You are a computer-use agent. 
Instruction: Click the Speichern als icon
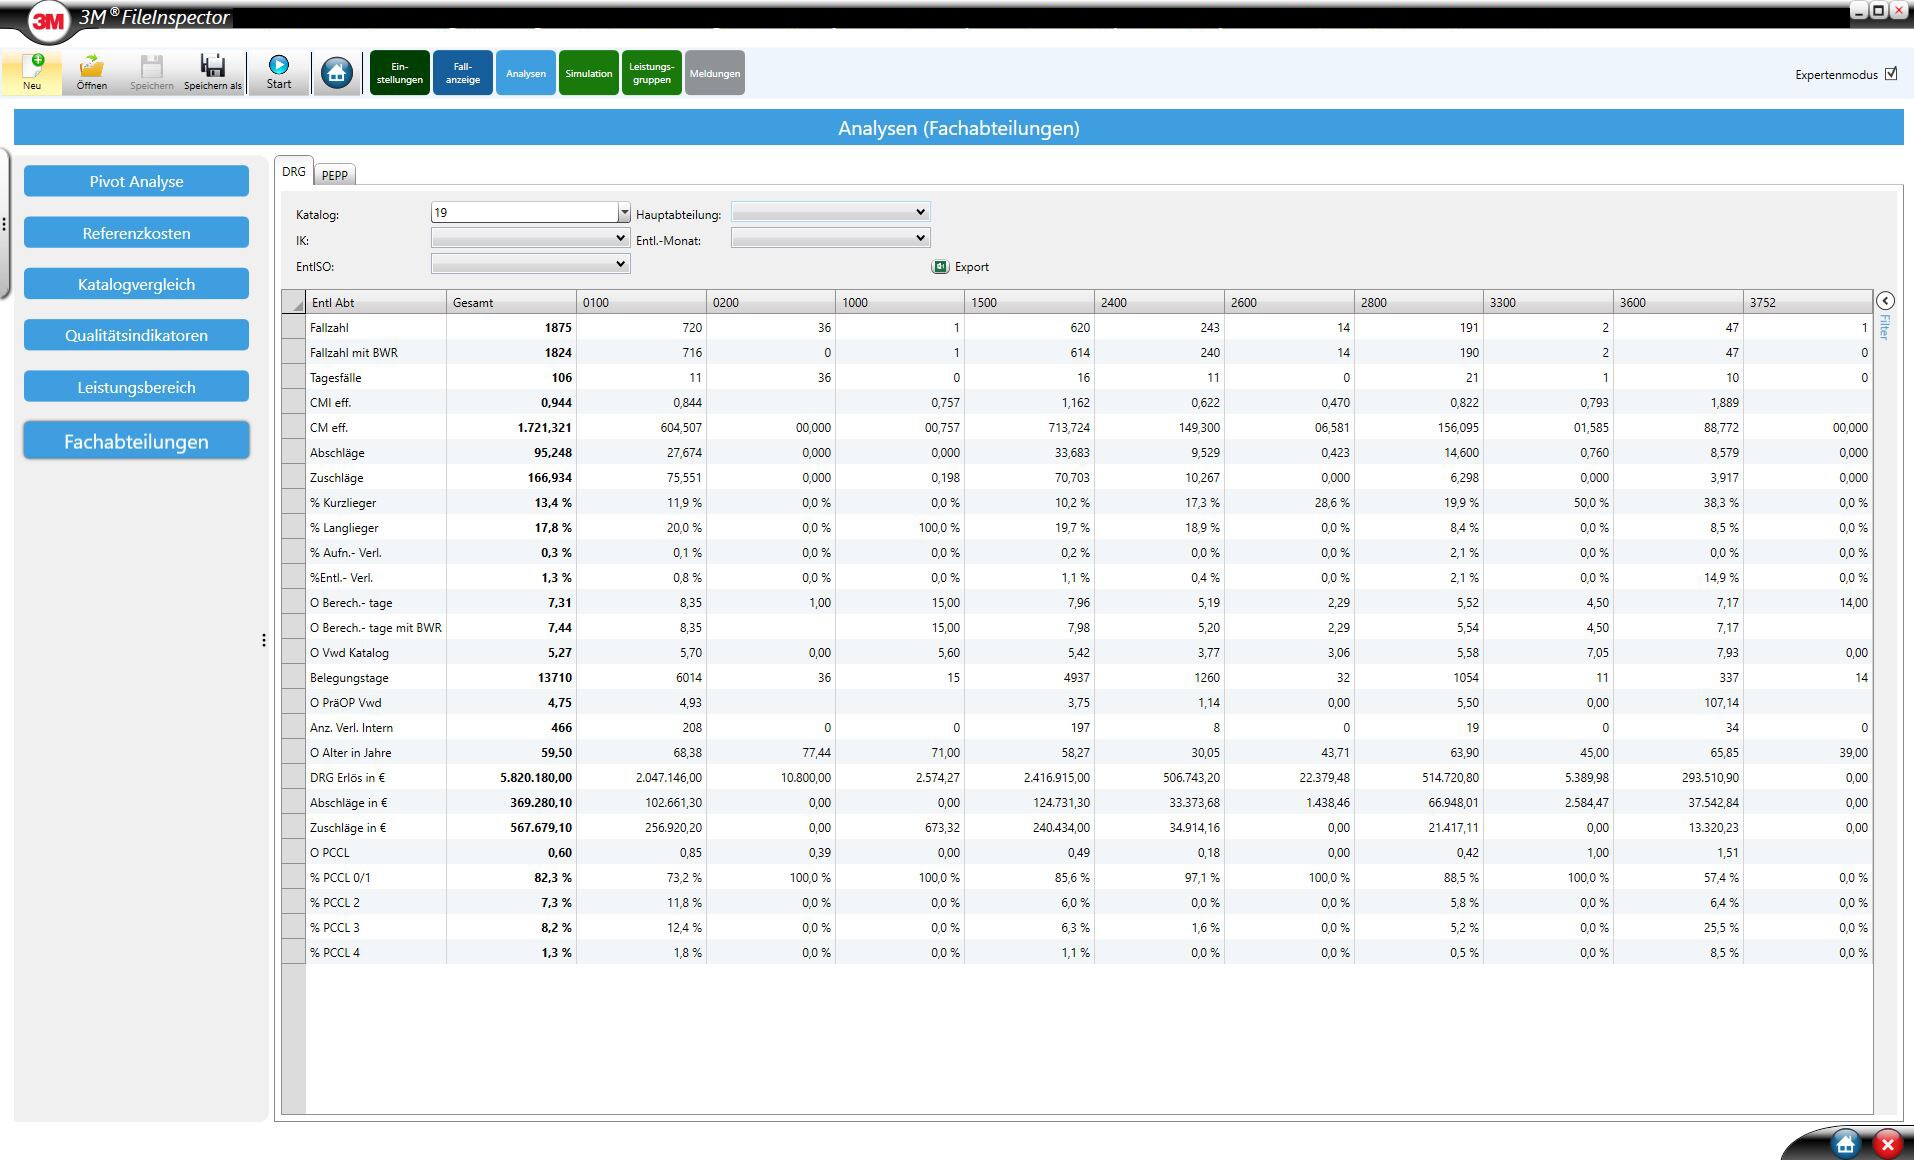[213, 72]
